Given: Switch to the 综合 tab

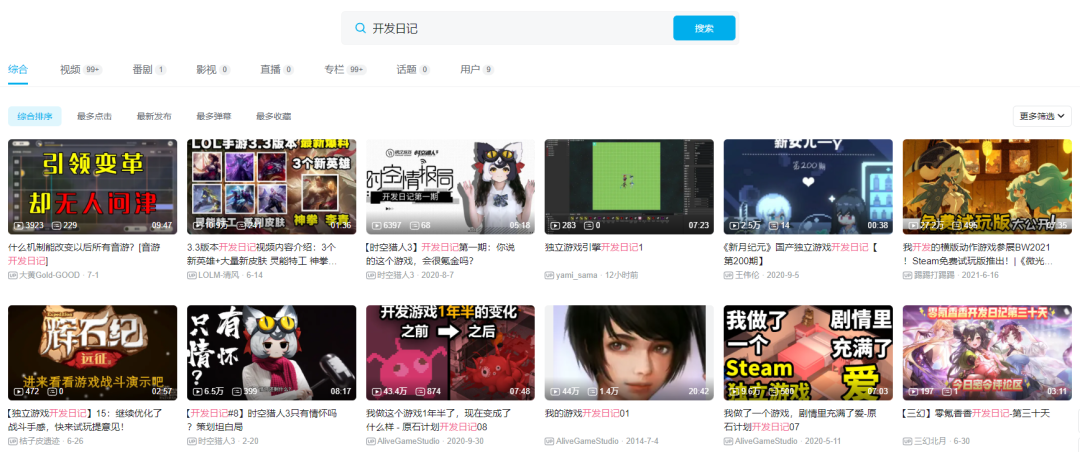Looking at the screenshot, I should point(18,70).
